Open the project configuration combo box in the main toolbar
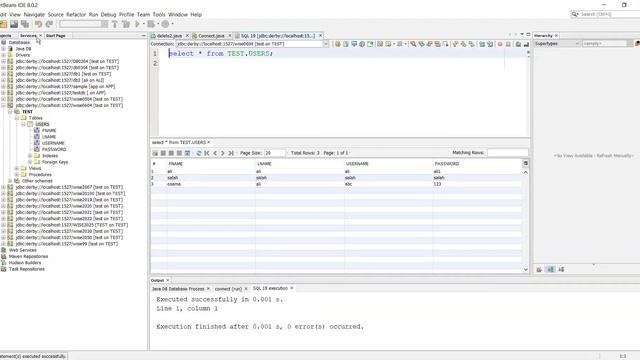This screenshot has width=640, height=360. click(84, 24)
